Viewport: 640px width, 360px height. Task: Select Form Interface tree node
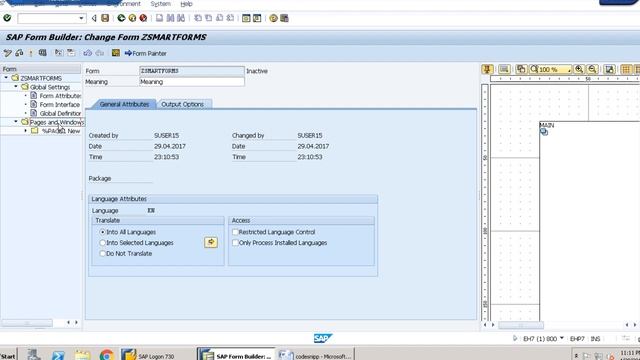pos(59,104)
